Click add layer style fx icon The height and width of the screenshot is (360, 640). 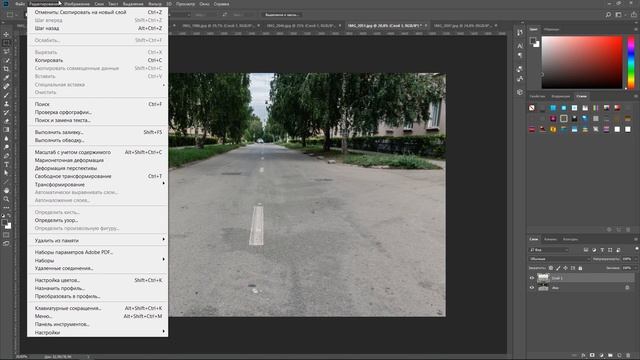coord(583,356)
